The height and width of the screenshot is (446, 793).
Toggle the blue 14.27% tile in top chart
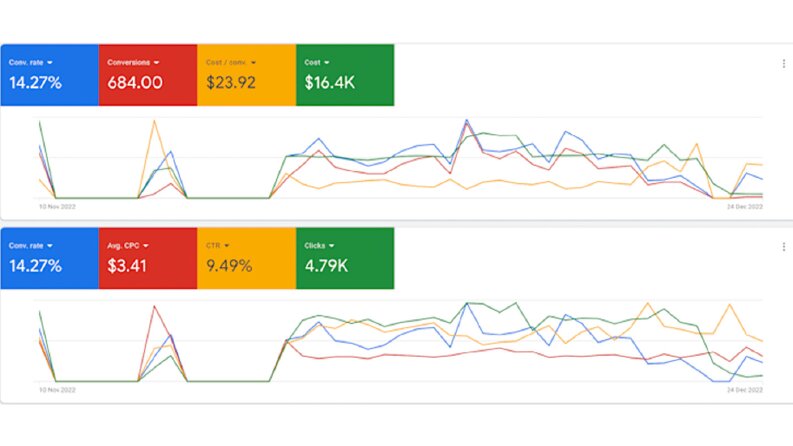tap(50, 75)
